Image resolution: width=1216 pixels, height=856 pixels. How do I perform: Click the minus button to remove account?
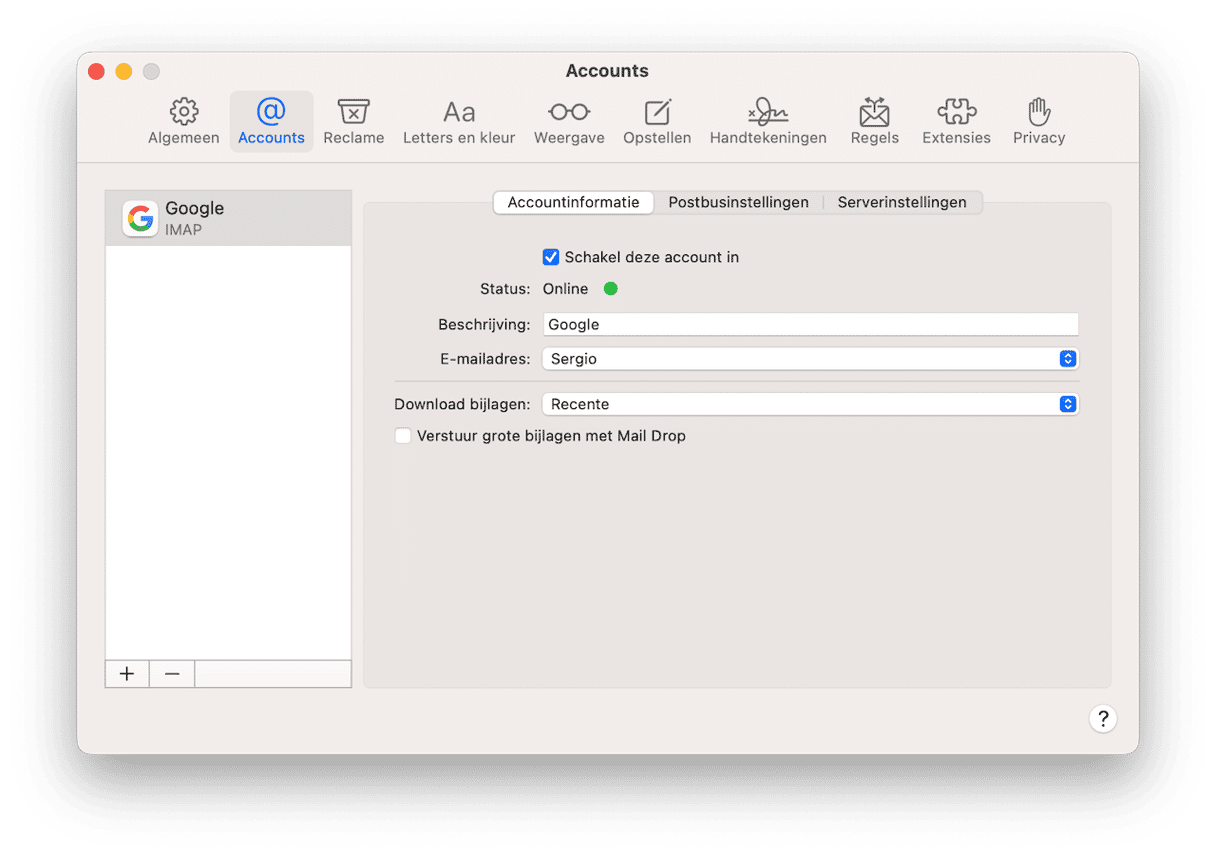172,674
